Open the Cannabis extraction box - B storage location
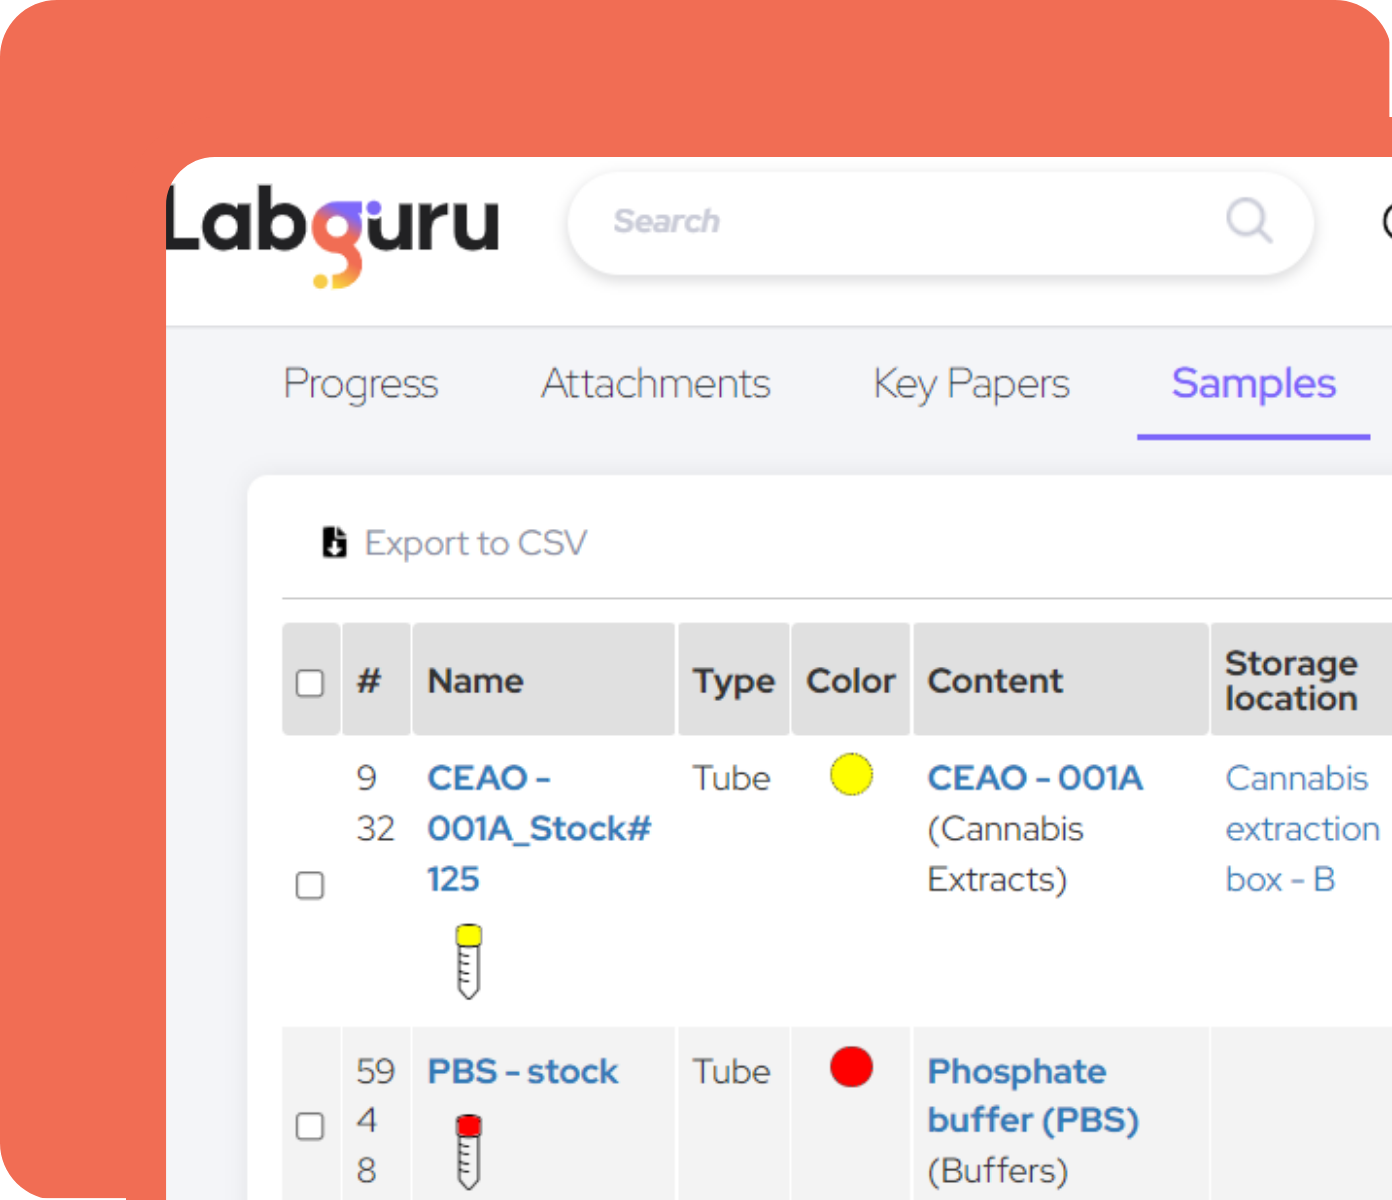This screenshot has height=1200, width=1392. (x=1301, y=828)
